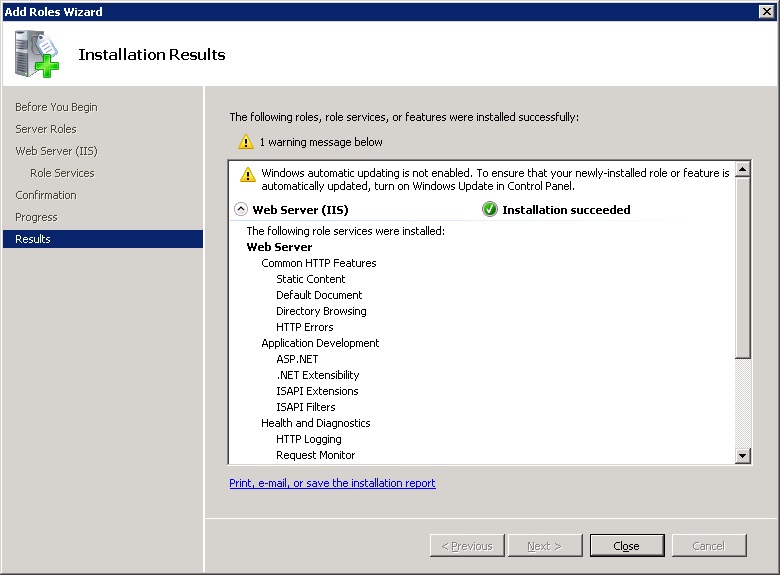780x575 pixels.
Task: Click the ASP.NET entry in installed services
Action: pyautogui.click(x=297, y=359)
